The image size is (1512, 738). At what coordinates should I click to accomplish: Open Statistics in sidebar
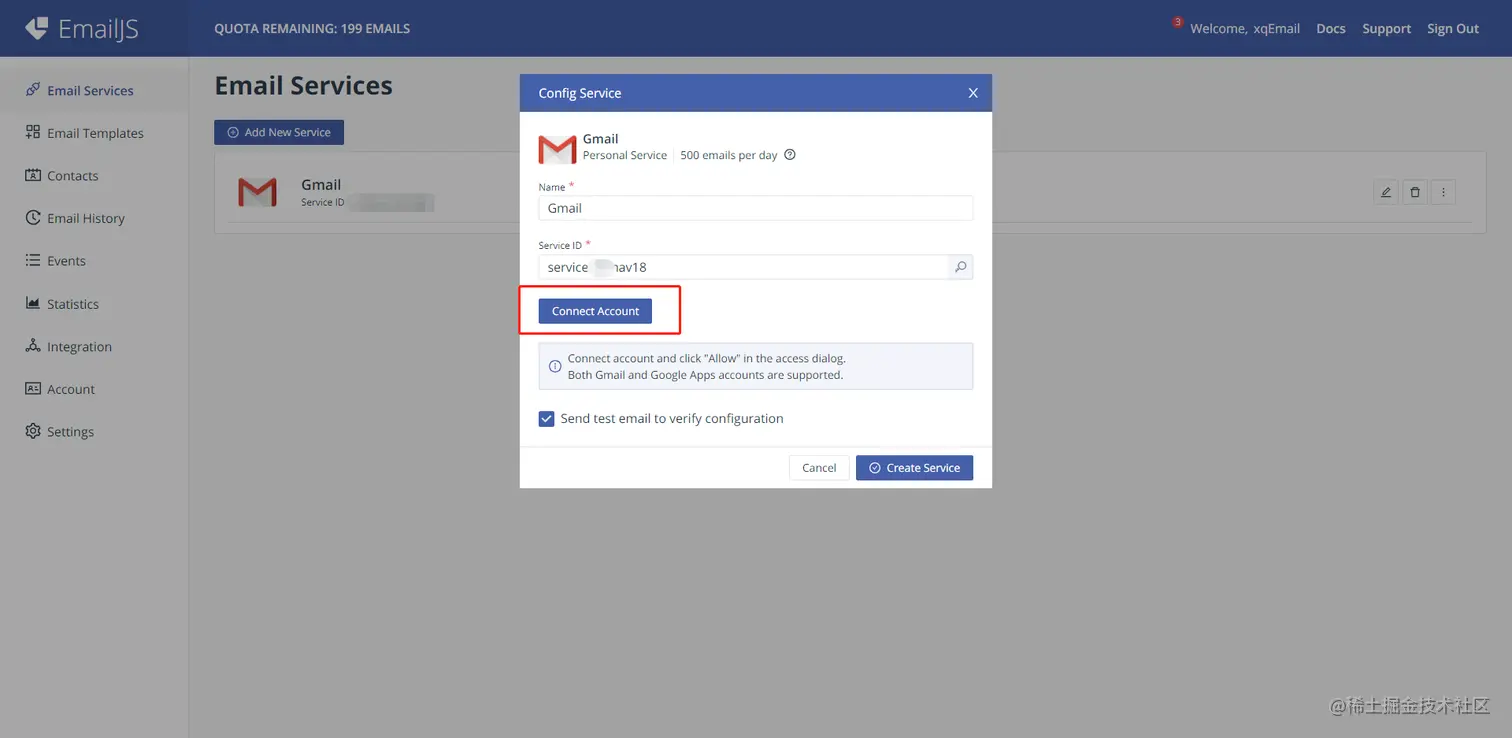tap(73, 304)
